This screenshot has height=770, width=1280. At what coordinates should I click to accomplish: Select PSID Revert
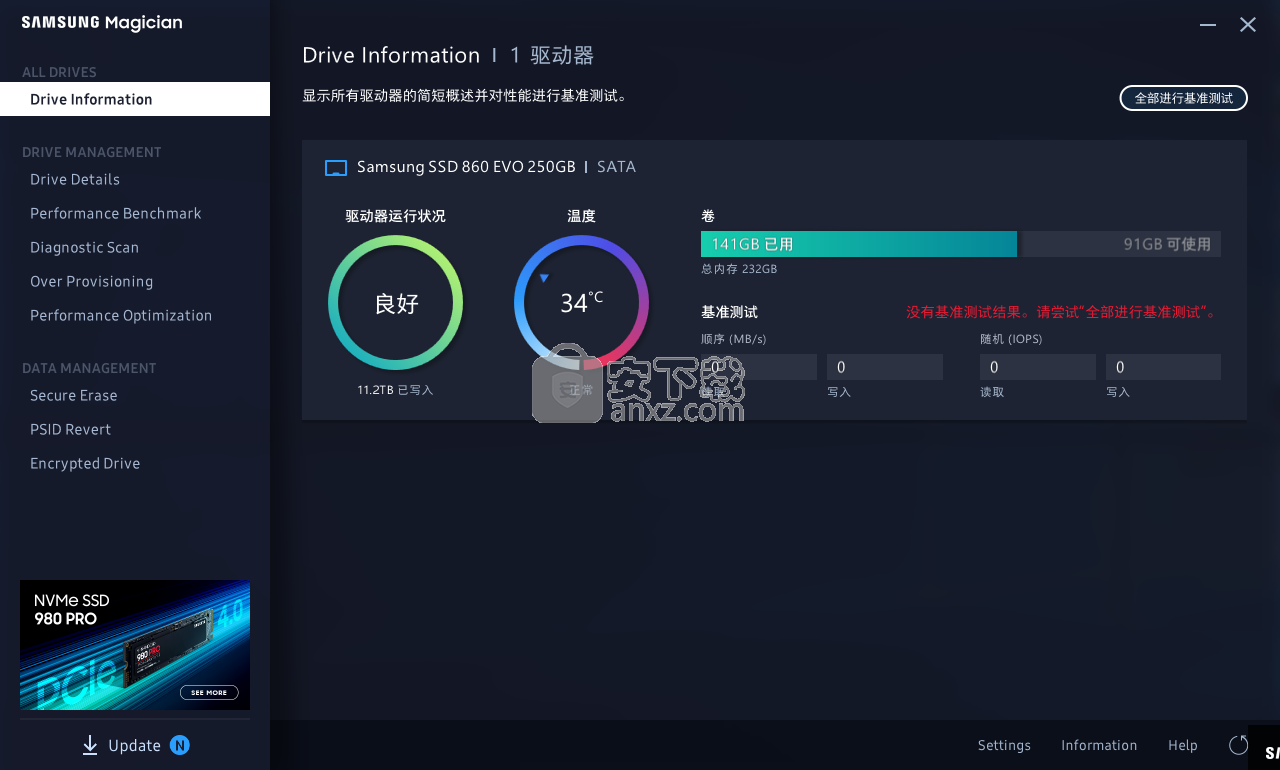point(71,430)
